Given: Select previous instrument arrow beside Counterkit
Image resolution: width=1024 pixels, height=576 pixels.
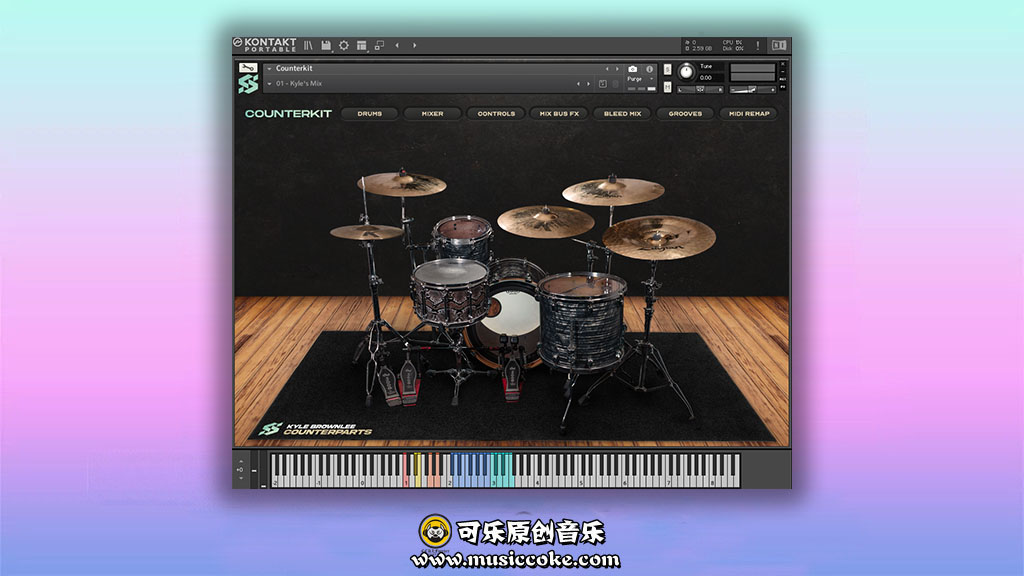Looking at the screenshot, I should 607,69.
